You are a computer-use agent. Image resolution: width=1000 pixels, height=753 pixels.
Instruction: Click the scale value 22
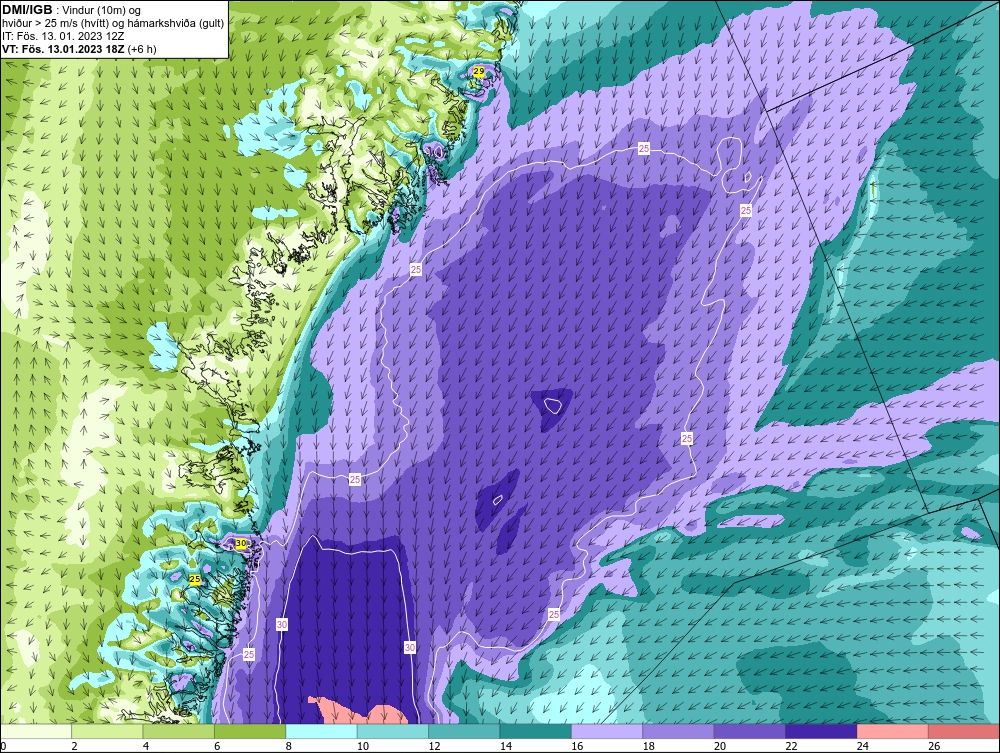(x=791, y=746)
